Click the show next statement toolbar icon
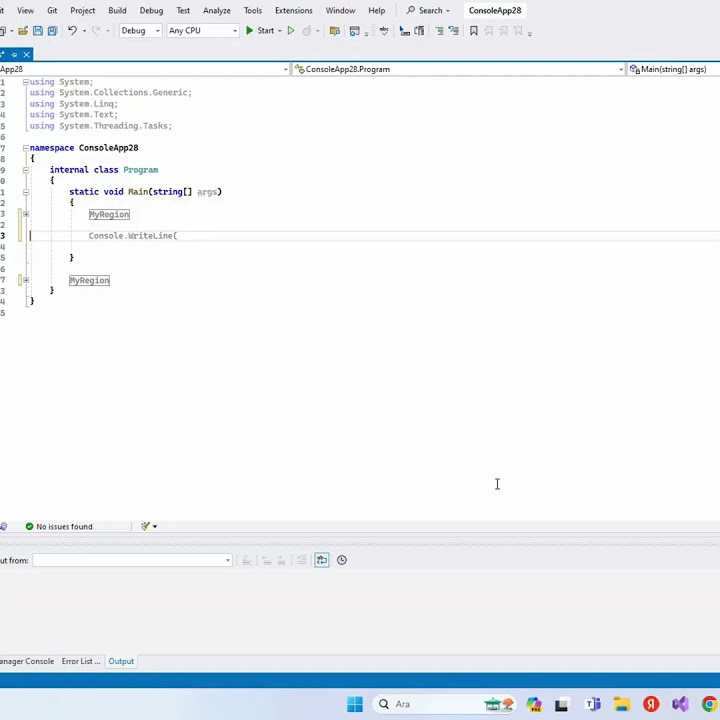Viewport: 720px width, 720px height. point(405,31)
